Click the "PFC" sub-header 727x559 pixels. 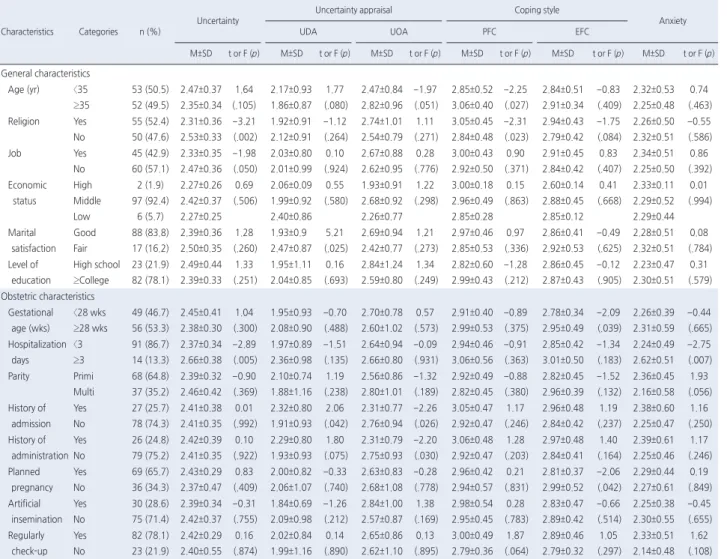489,32
